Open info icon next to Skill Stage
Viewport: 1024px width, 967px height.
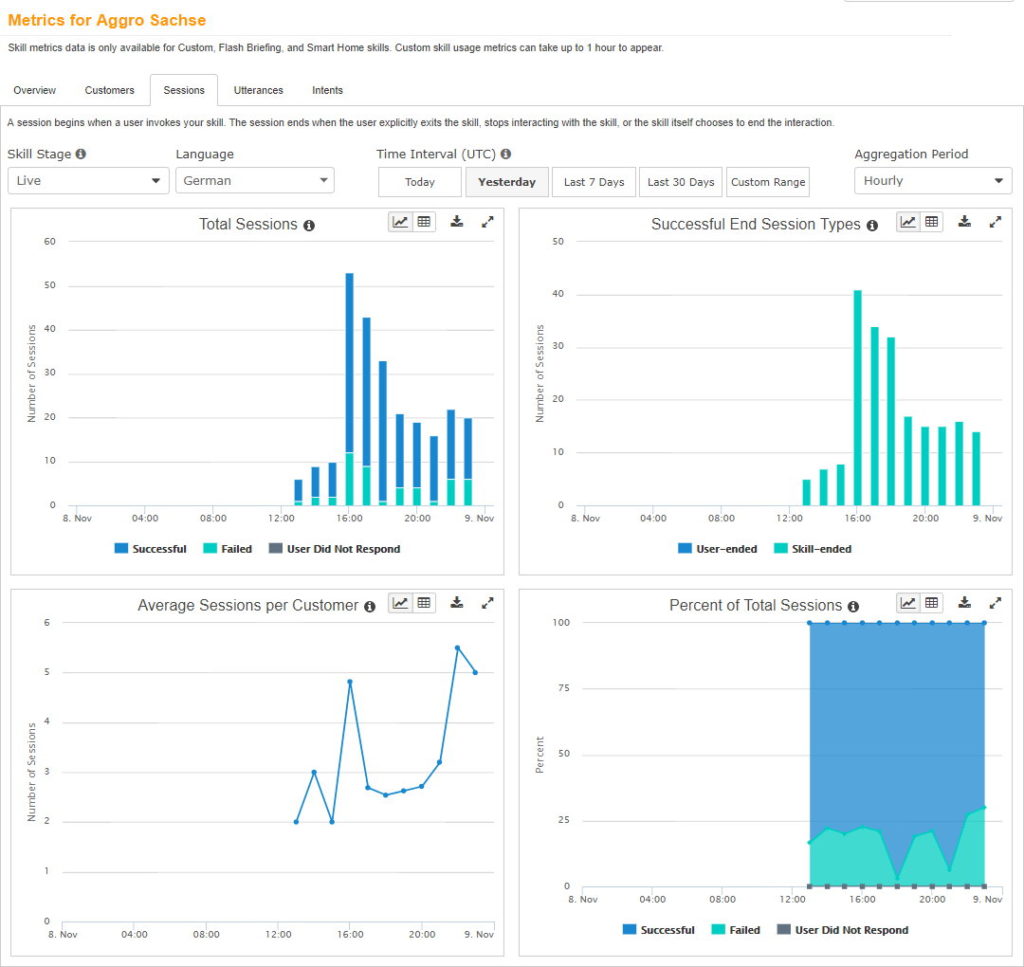(x=80, y=154)
